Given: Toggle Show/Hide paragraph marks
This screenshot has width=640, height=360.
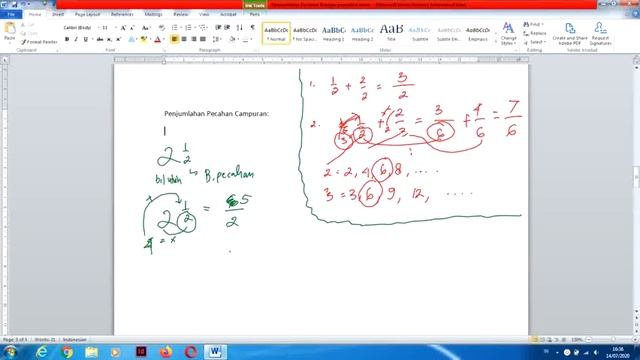Looking at the screenshot, I should (x=253, y=27).
